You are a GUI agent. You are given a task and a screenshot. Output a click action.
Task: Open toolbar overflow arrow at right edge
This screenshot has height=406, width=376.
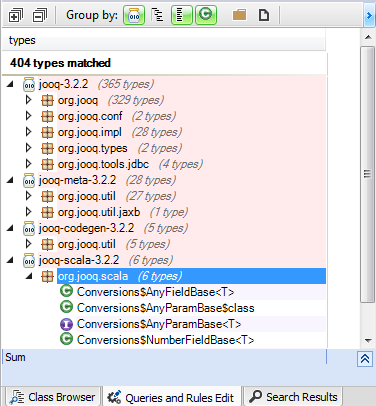369,15
